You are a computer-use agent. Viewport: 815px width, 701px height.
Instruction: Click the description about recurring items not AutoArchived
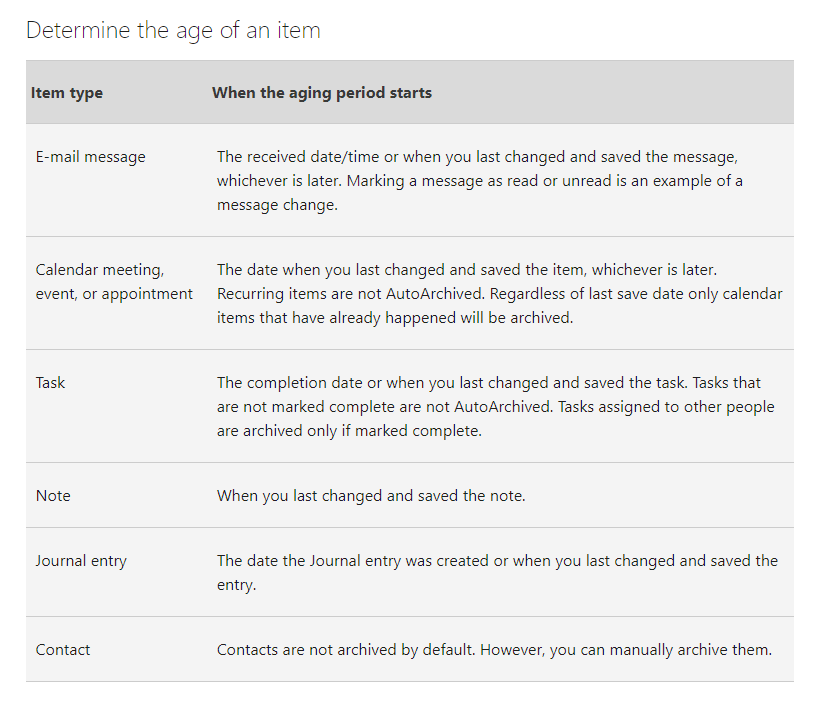click(351, 294)
